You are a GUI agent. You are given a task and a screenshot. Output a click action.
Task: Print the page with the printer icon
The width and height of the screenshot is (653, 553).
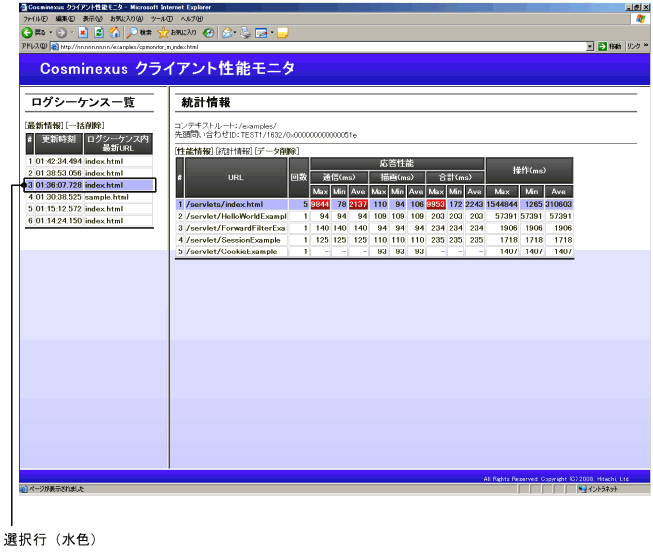pyautogui.click(x=246, y=32)
